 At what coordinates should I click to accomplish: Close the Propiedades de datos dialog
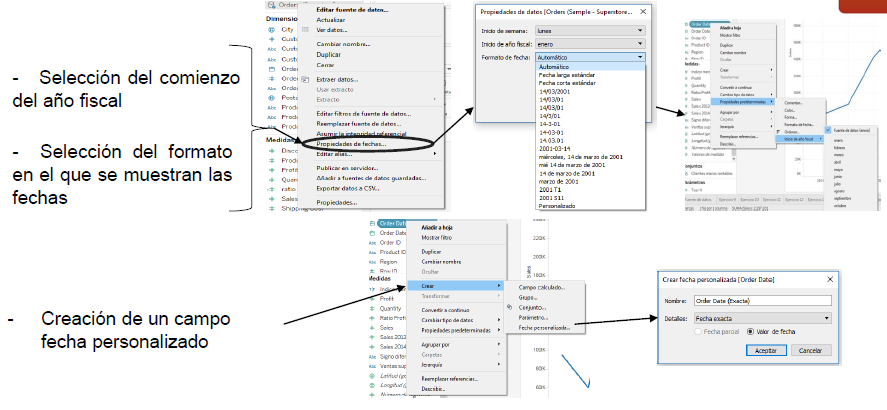[x=643, y=11]
